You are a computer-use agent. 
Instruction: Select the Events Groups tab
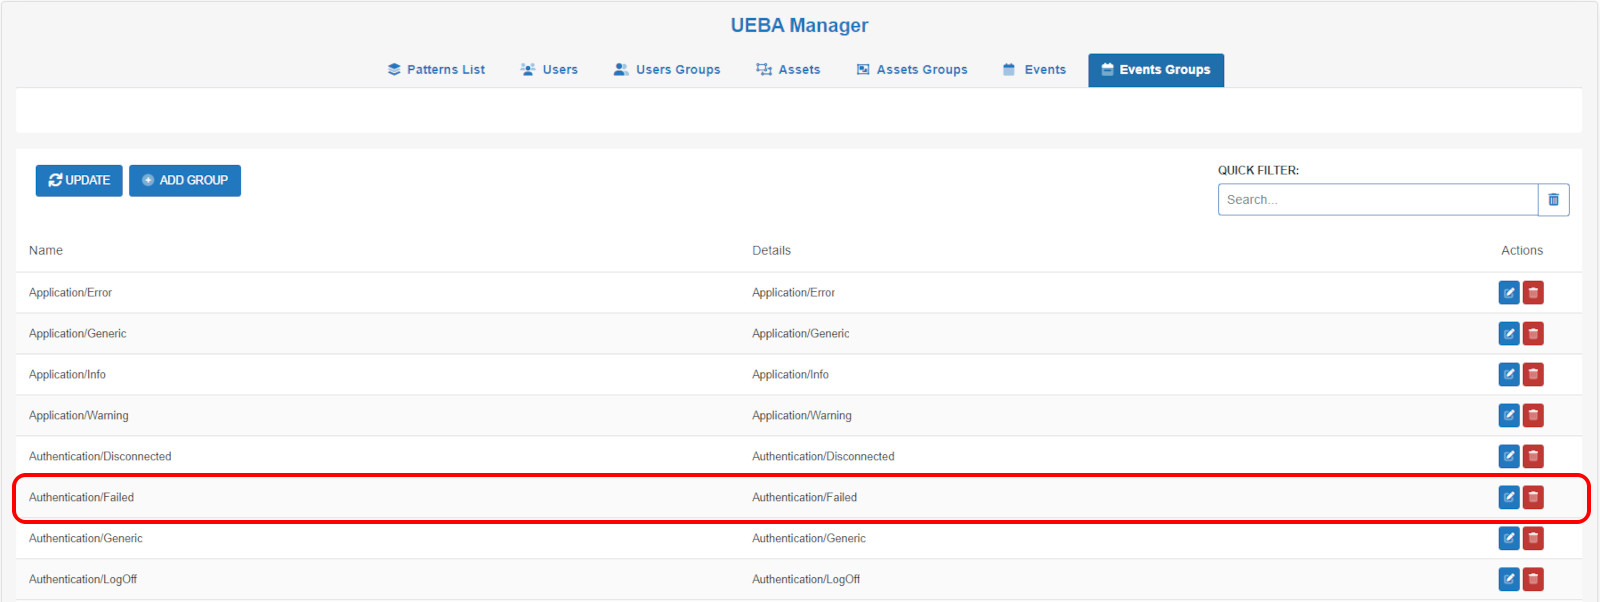coord(1156,70)
